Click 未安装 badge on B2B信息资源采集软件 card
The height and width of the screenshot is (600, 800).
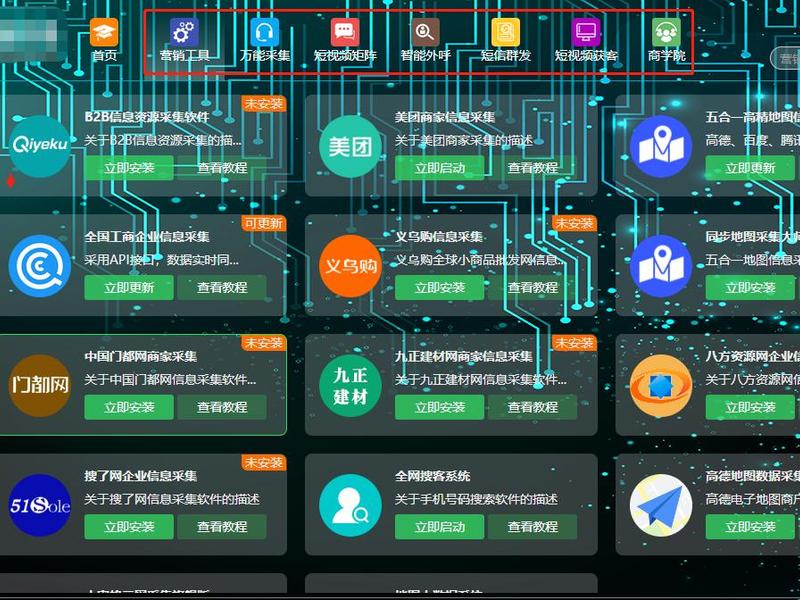tap(264, 104)
